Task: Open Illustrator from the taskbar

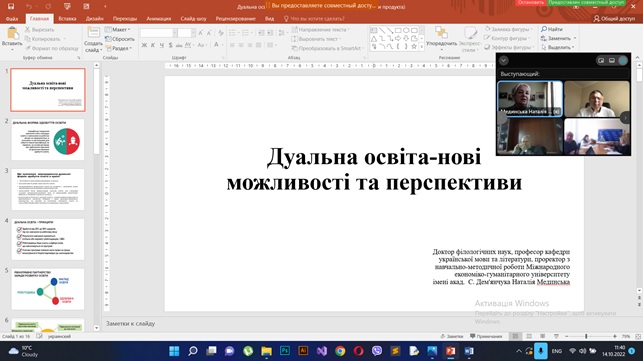Action: [x=303, y=351]
